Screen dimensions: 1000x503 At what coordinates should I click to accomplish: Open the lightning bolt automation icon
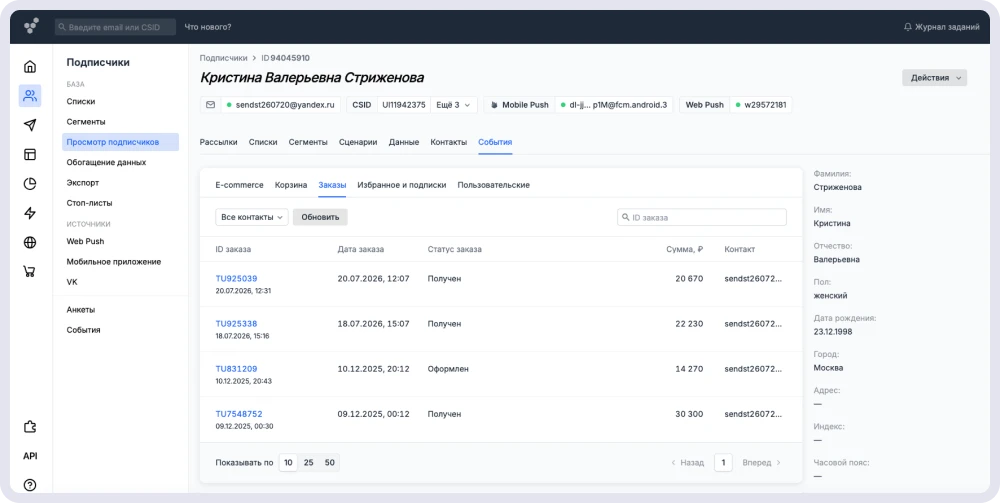[30, 213]
